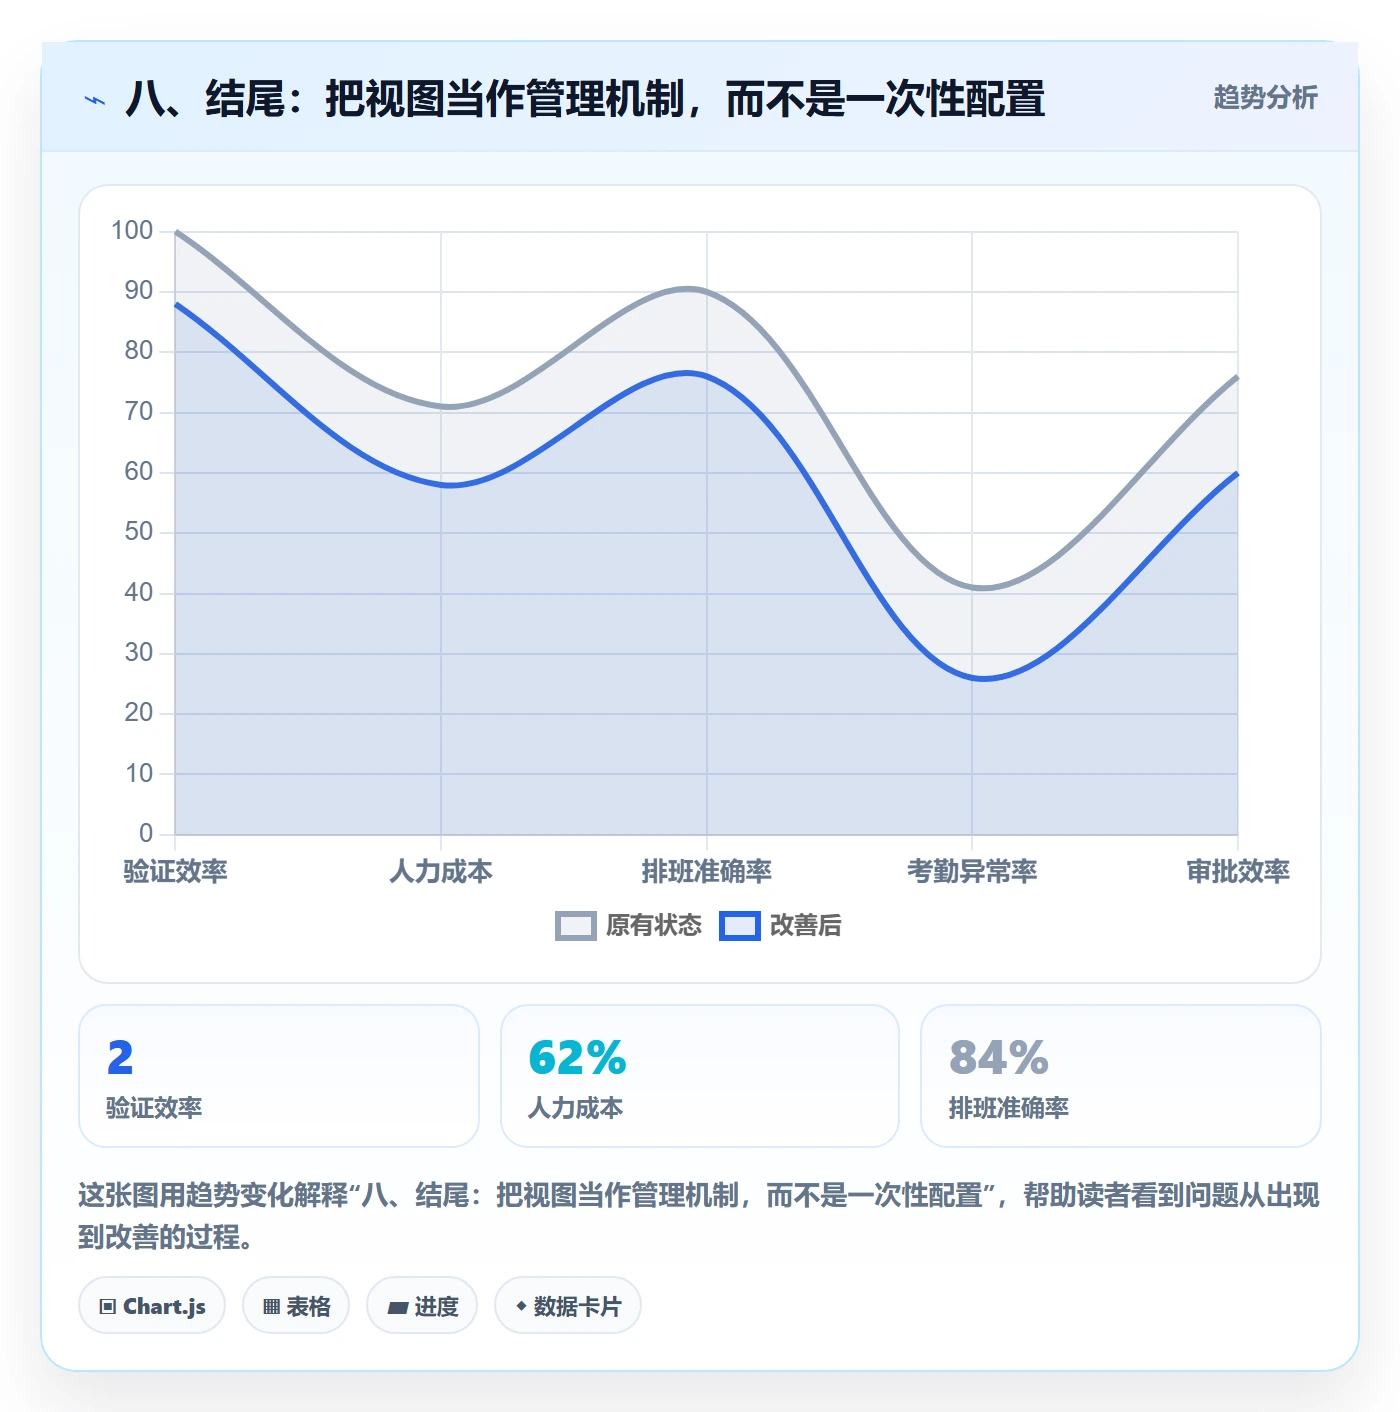Click the square icon in the Chart.js chip
Screen dimensions: 1400x1412
click(x=108, y=1306)
